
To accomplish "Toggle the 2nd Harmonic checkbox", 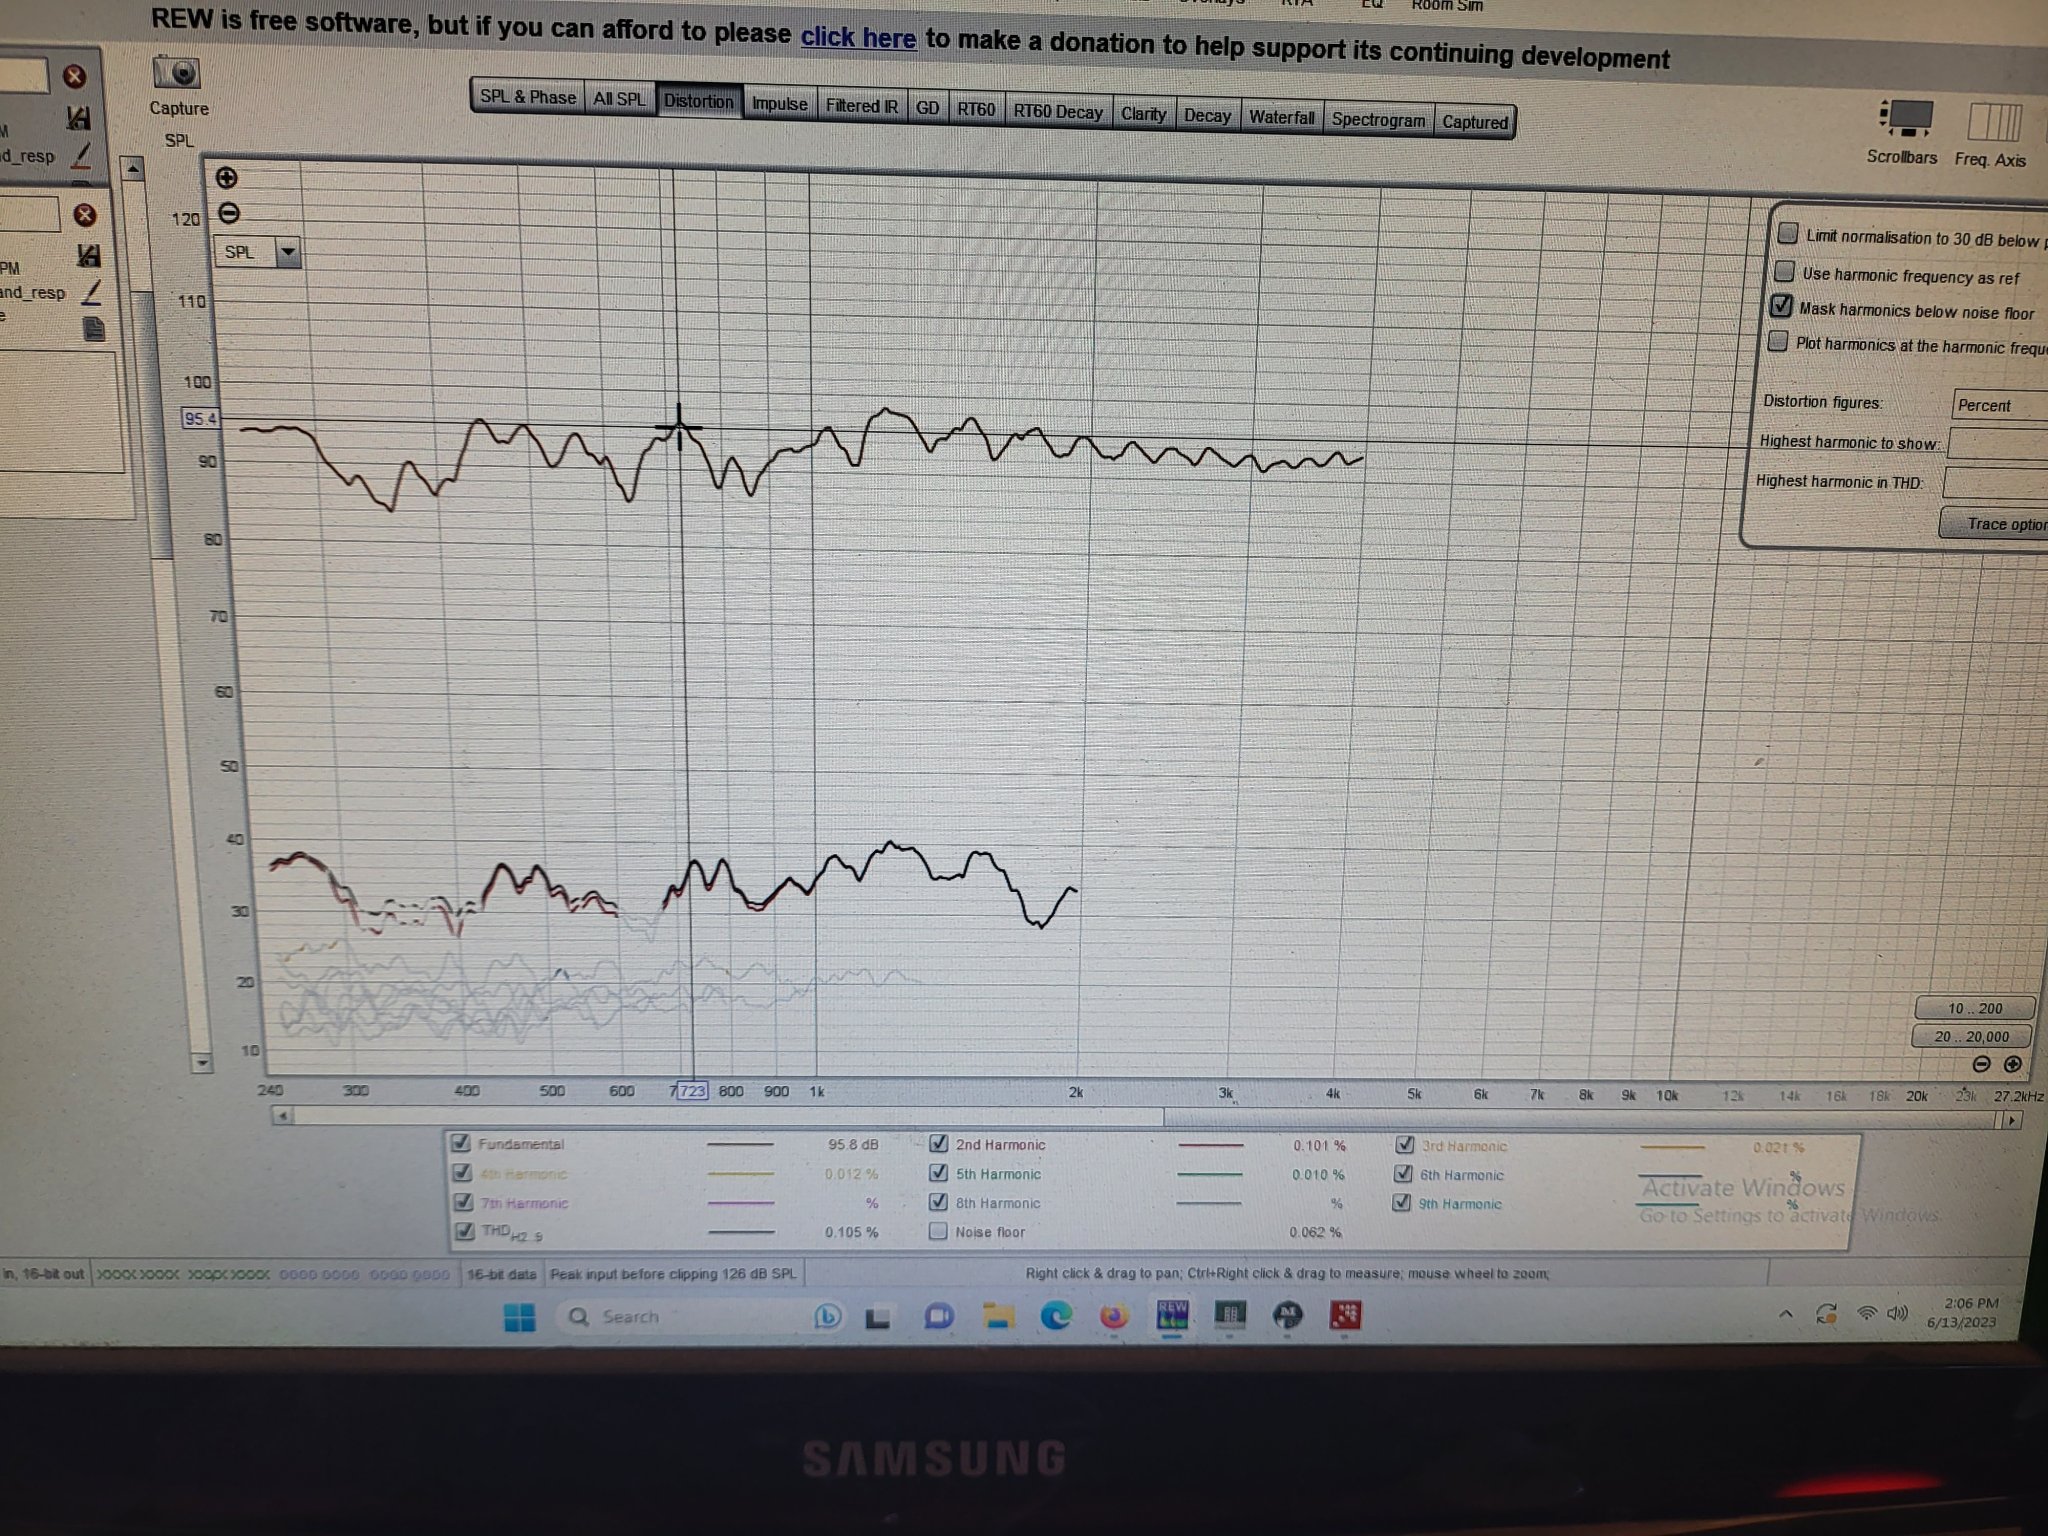I will coord(938,1143).
